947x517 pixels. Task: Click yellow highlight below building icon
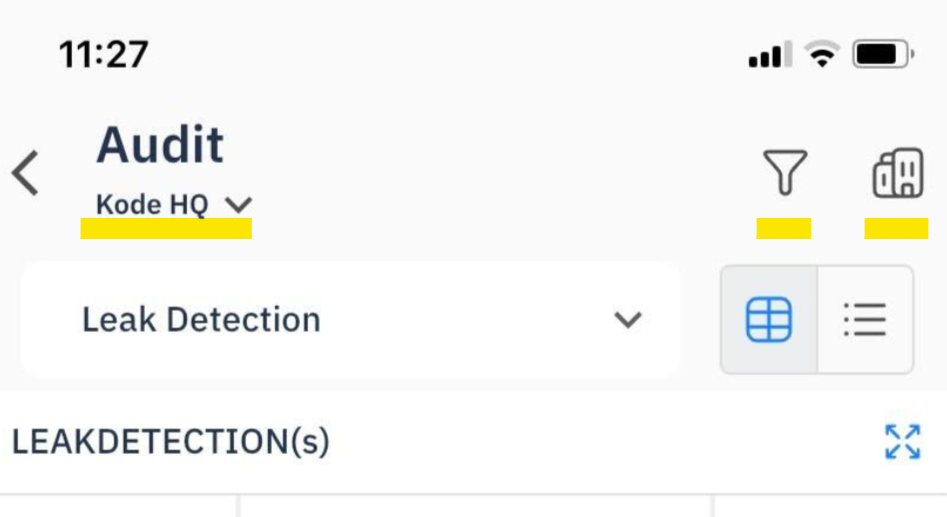coord(896,229)
